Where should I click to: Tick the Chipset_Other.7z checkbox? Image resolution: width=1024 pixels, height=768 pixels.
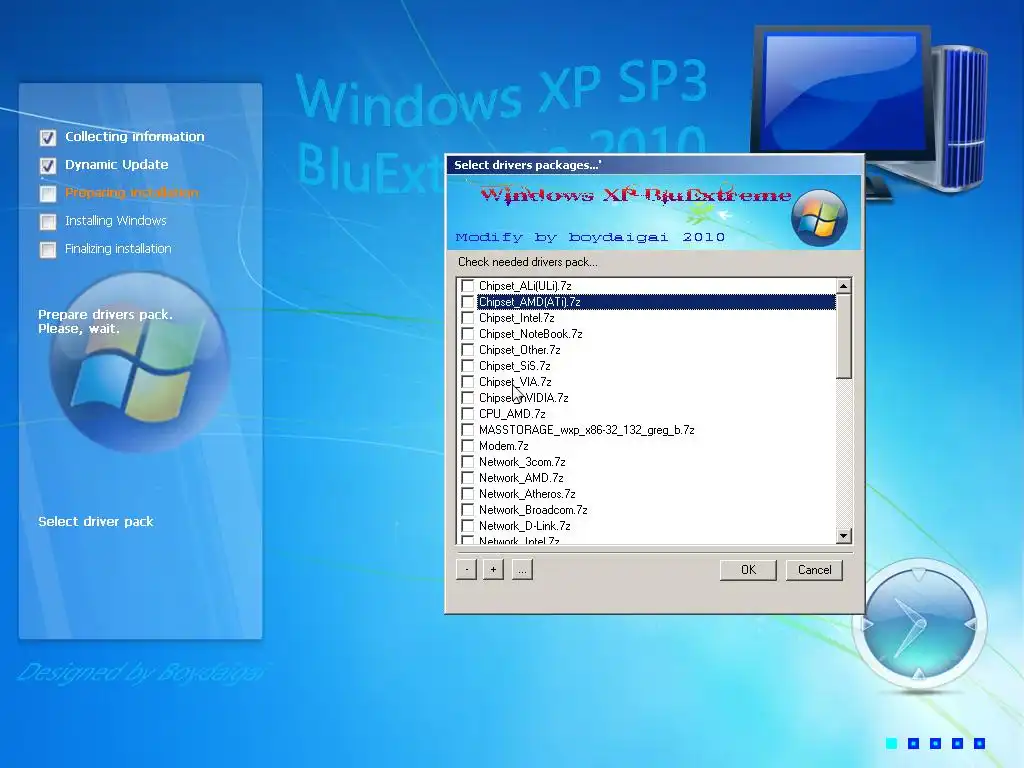(x=468, y=350)
